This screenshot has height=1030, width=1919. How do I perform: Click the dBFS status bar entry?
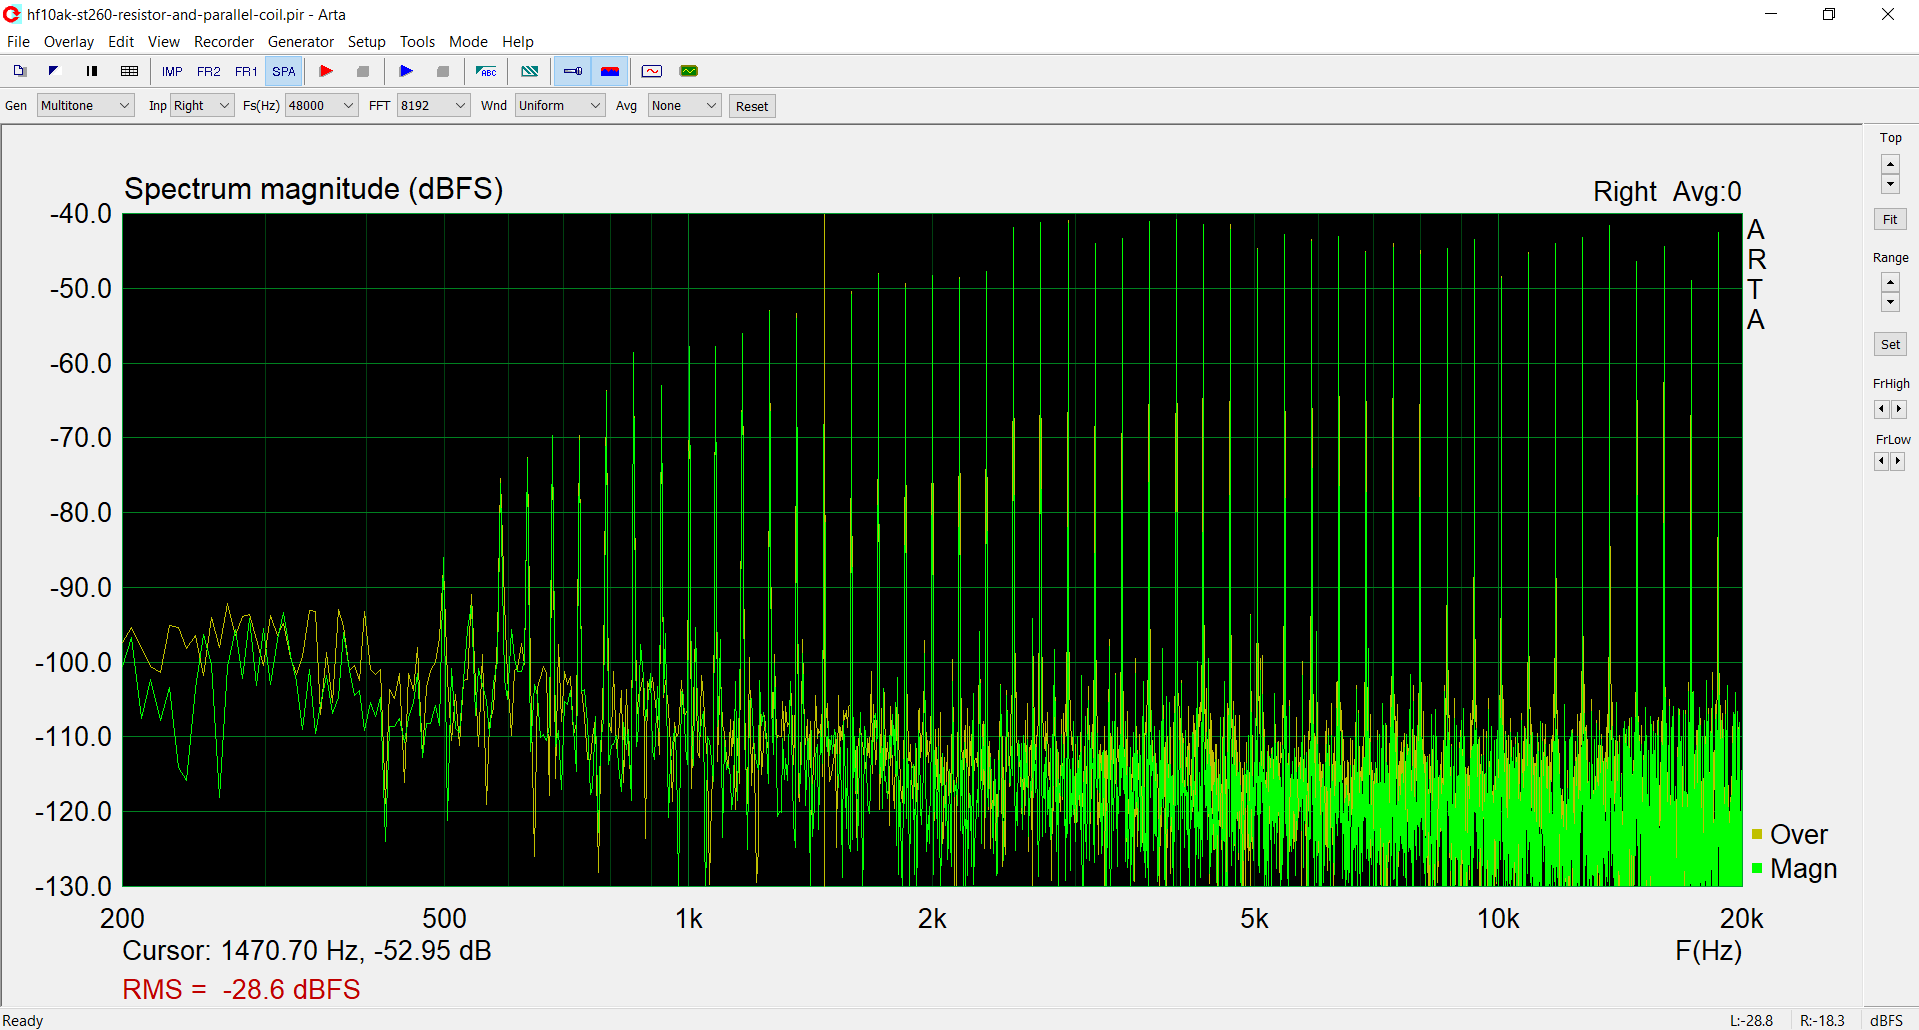click(x=1886, y=1020)
